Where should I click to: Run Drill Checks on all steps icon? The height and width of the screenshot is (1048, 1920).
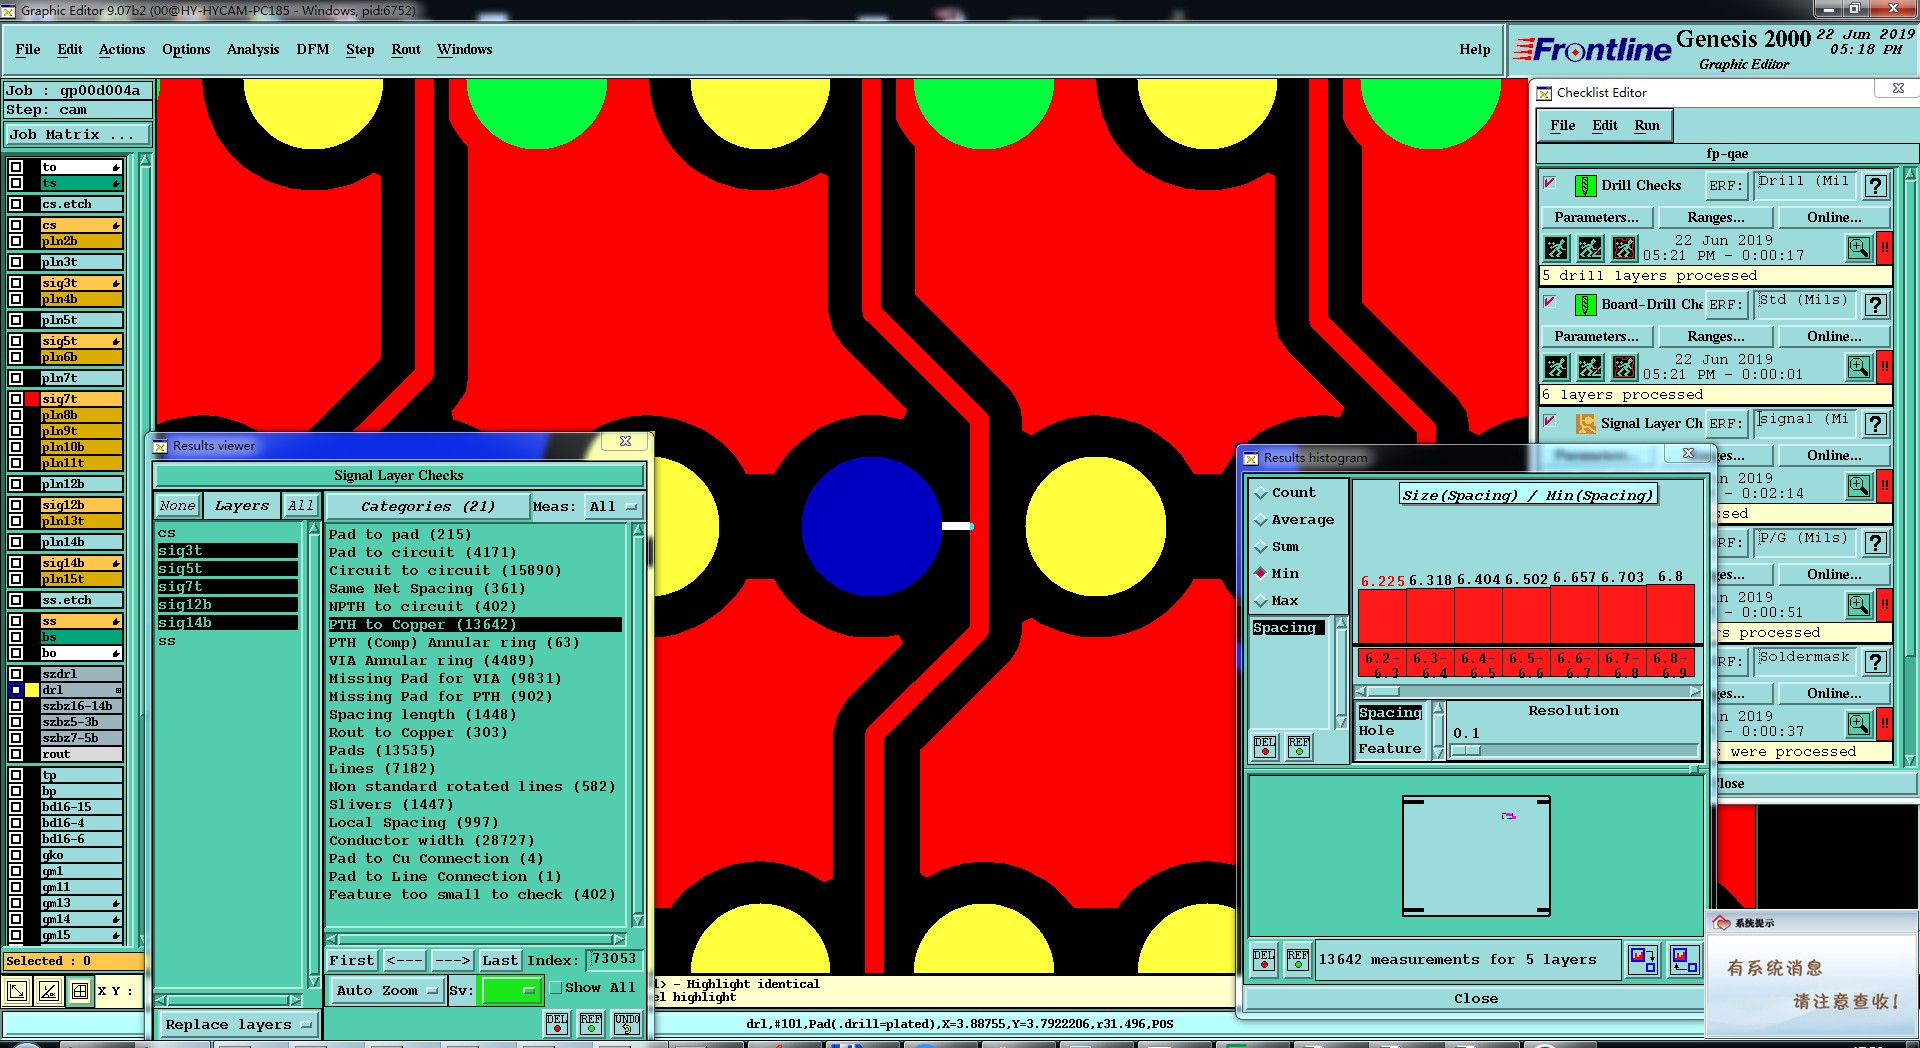coord(1557,247)
